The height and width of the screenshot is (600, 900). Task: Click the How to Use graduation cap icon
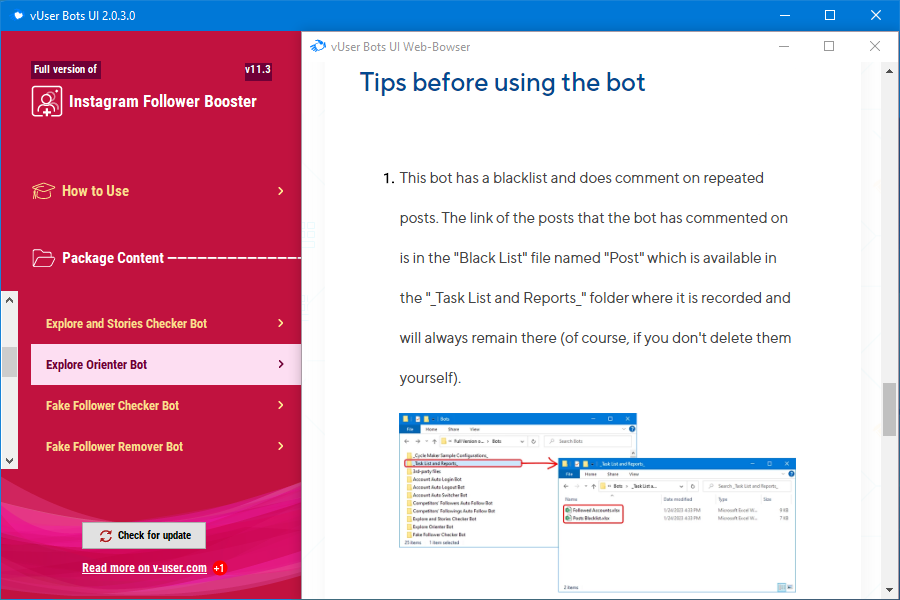point(43,191)
